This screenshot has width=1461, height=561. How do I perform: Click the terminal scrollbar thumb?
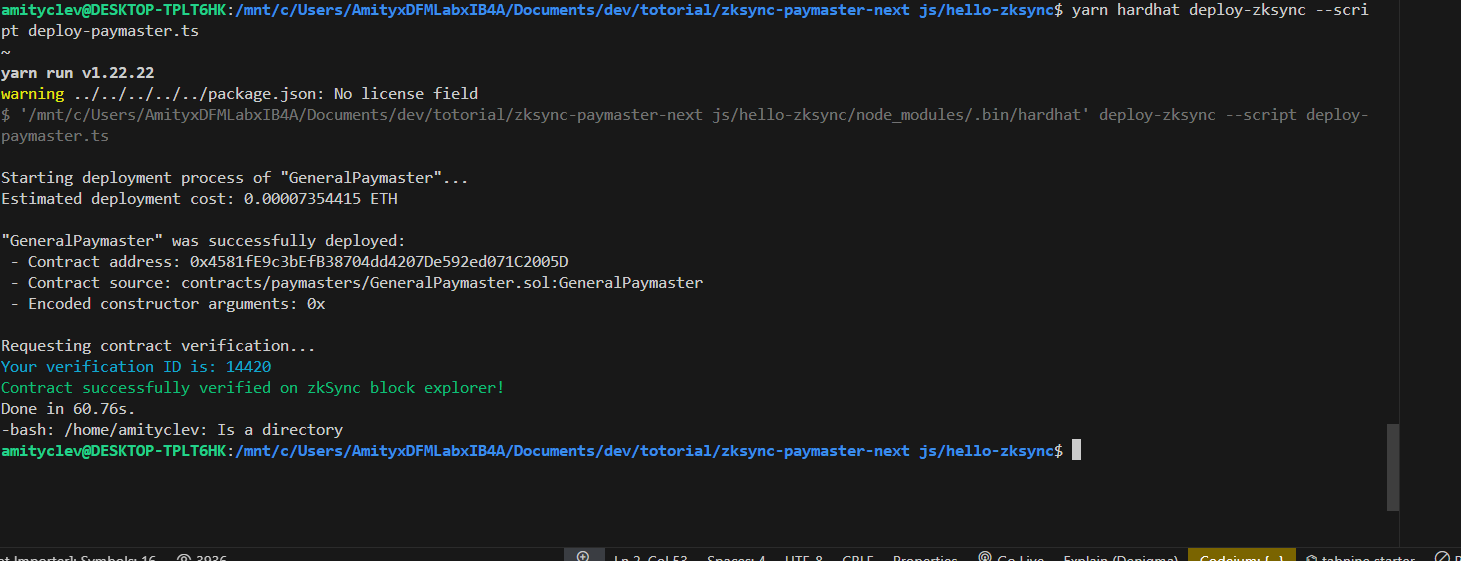point(1392,468)
